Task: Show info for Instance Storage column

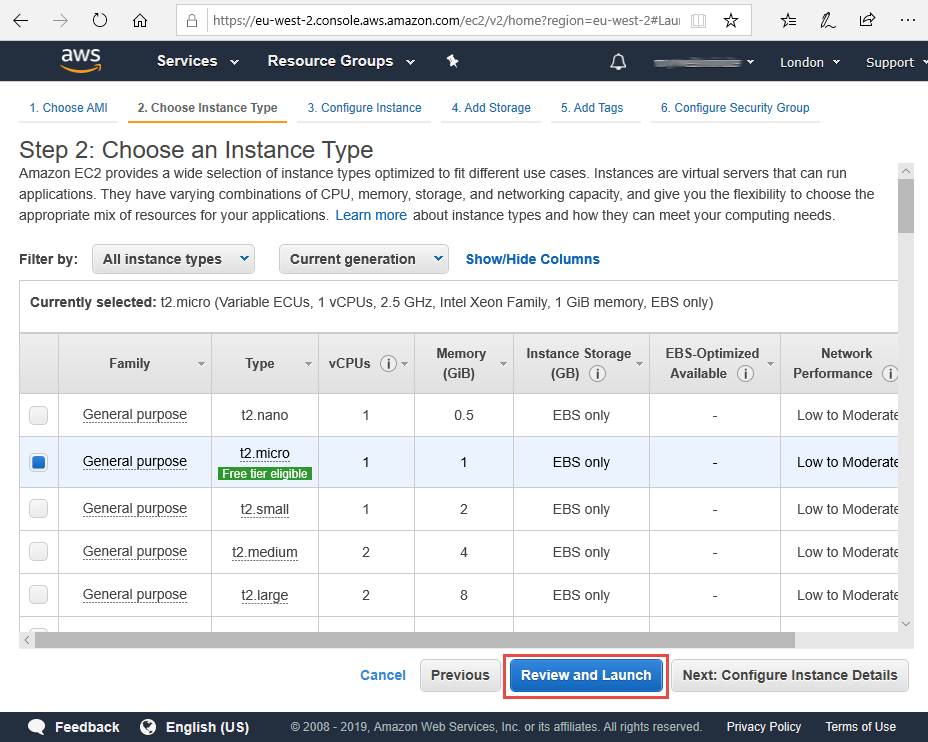Action: pos(597,373)
